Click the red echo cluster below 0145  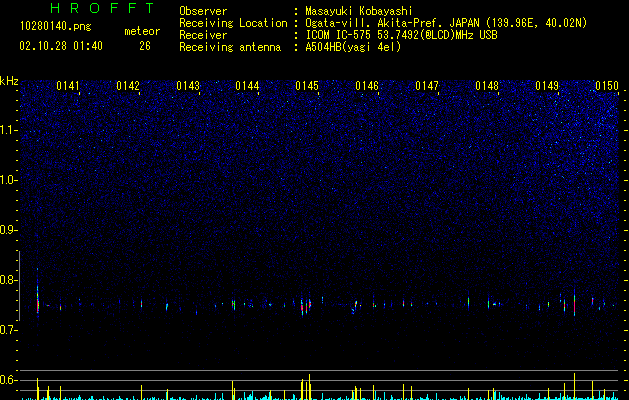[x=306, y=307]
